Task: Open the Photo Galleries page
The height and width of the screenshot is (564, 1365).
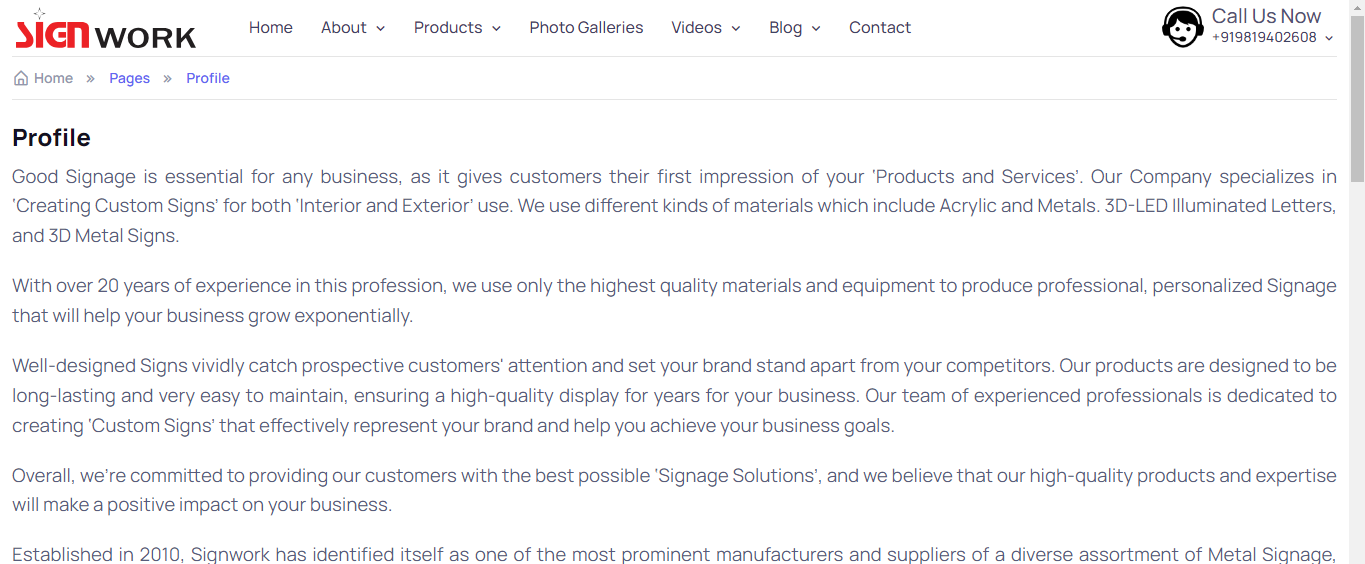Action: (x=586, y=28)
